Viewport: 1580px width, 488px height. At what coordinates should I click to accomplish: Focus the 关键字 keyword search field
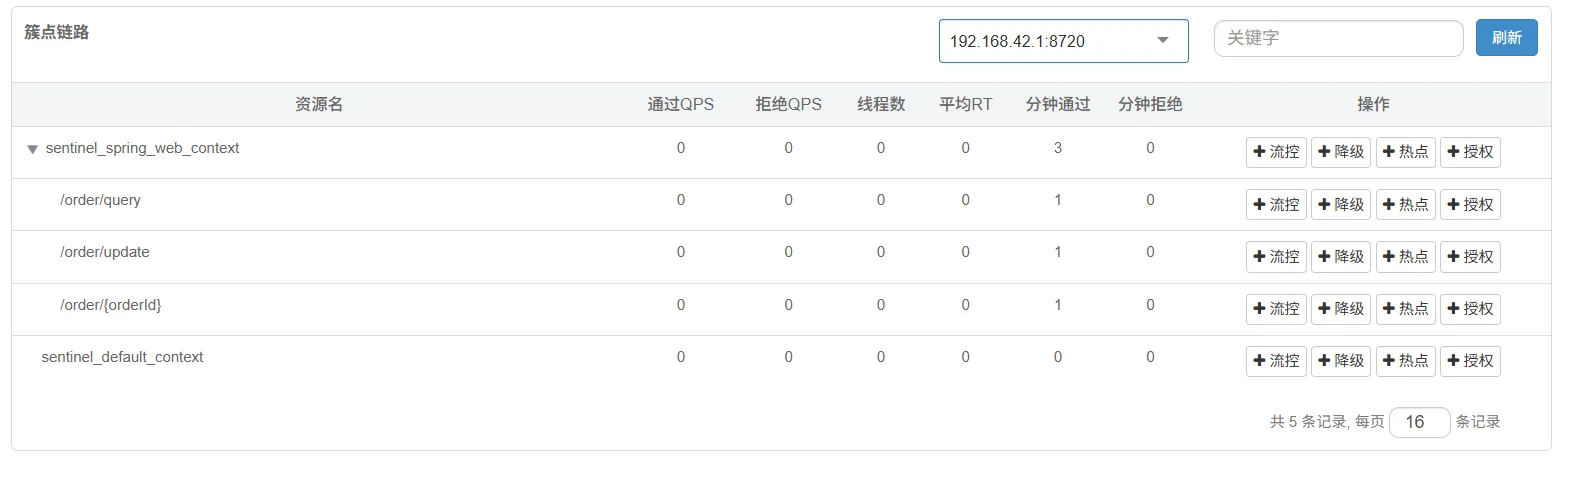[1338, 38]
